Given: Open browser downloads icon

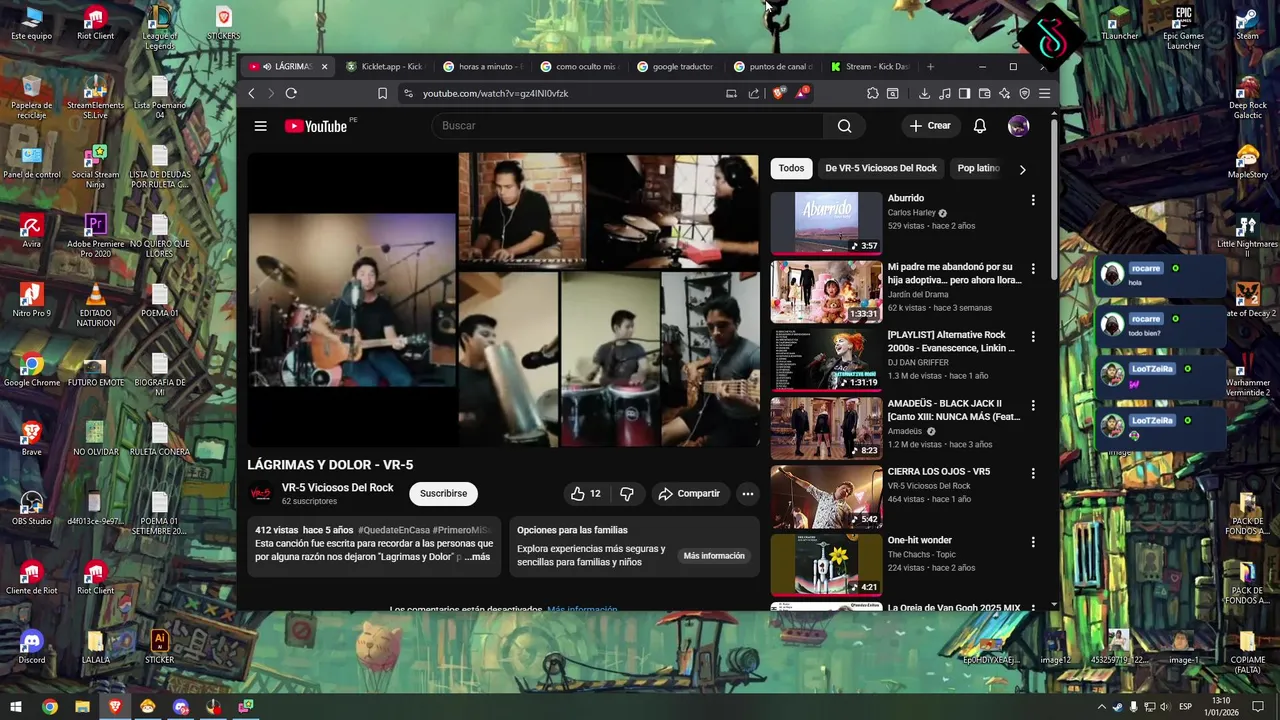Looking at the screenshot, I should click(x=924, y=93).
